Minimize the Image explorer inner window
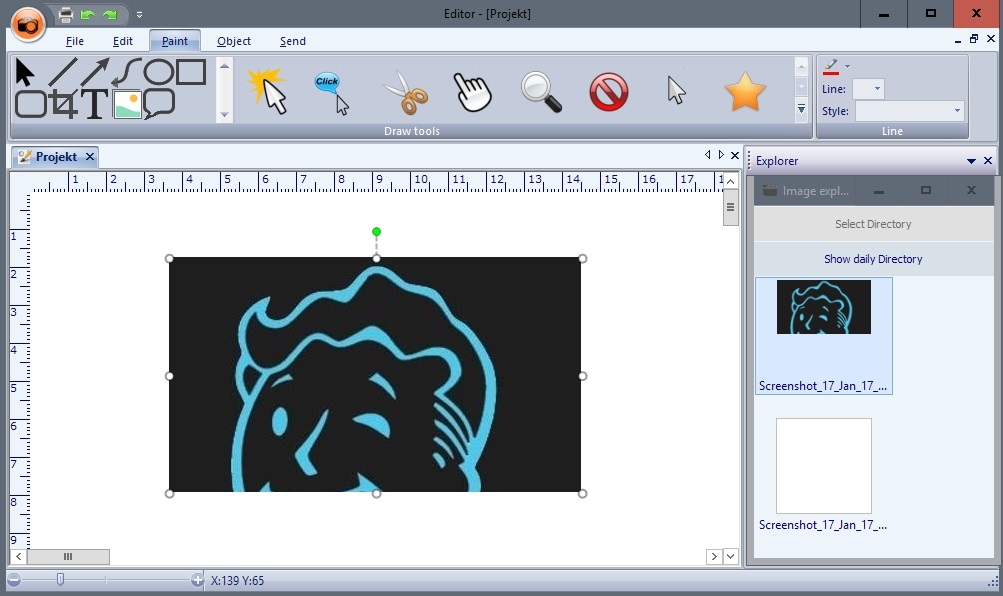This screenshot has width=1003, height=596. point(879,191)
